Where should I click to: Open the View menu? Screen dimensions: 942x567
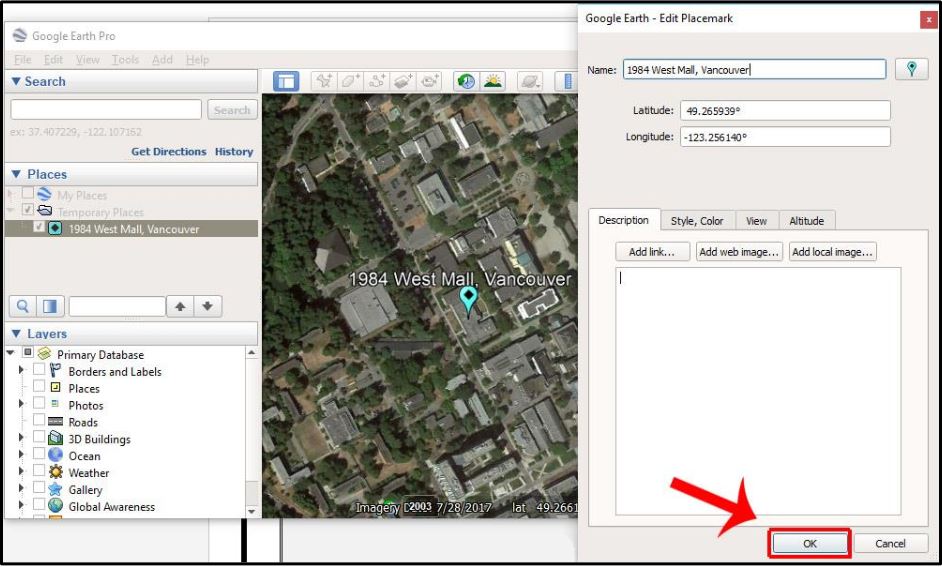click(88, 59)
